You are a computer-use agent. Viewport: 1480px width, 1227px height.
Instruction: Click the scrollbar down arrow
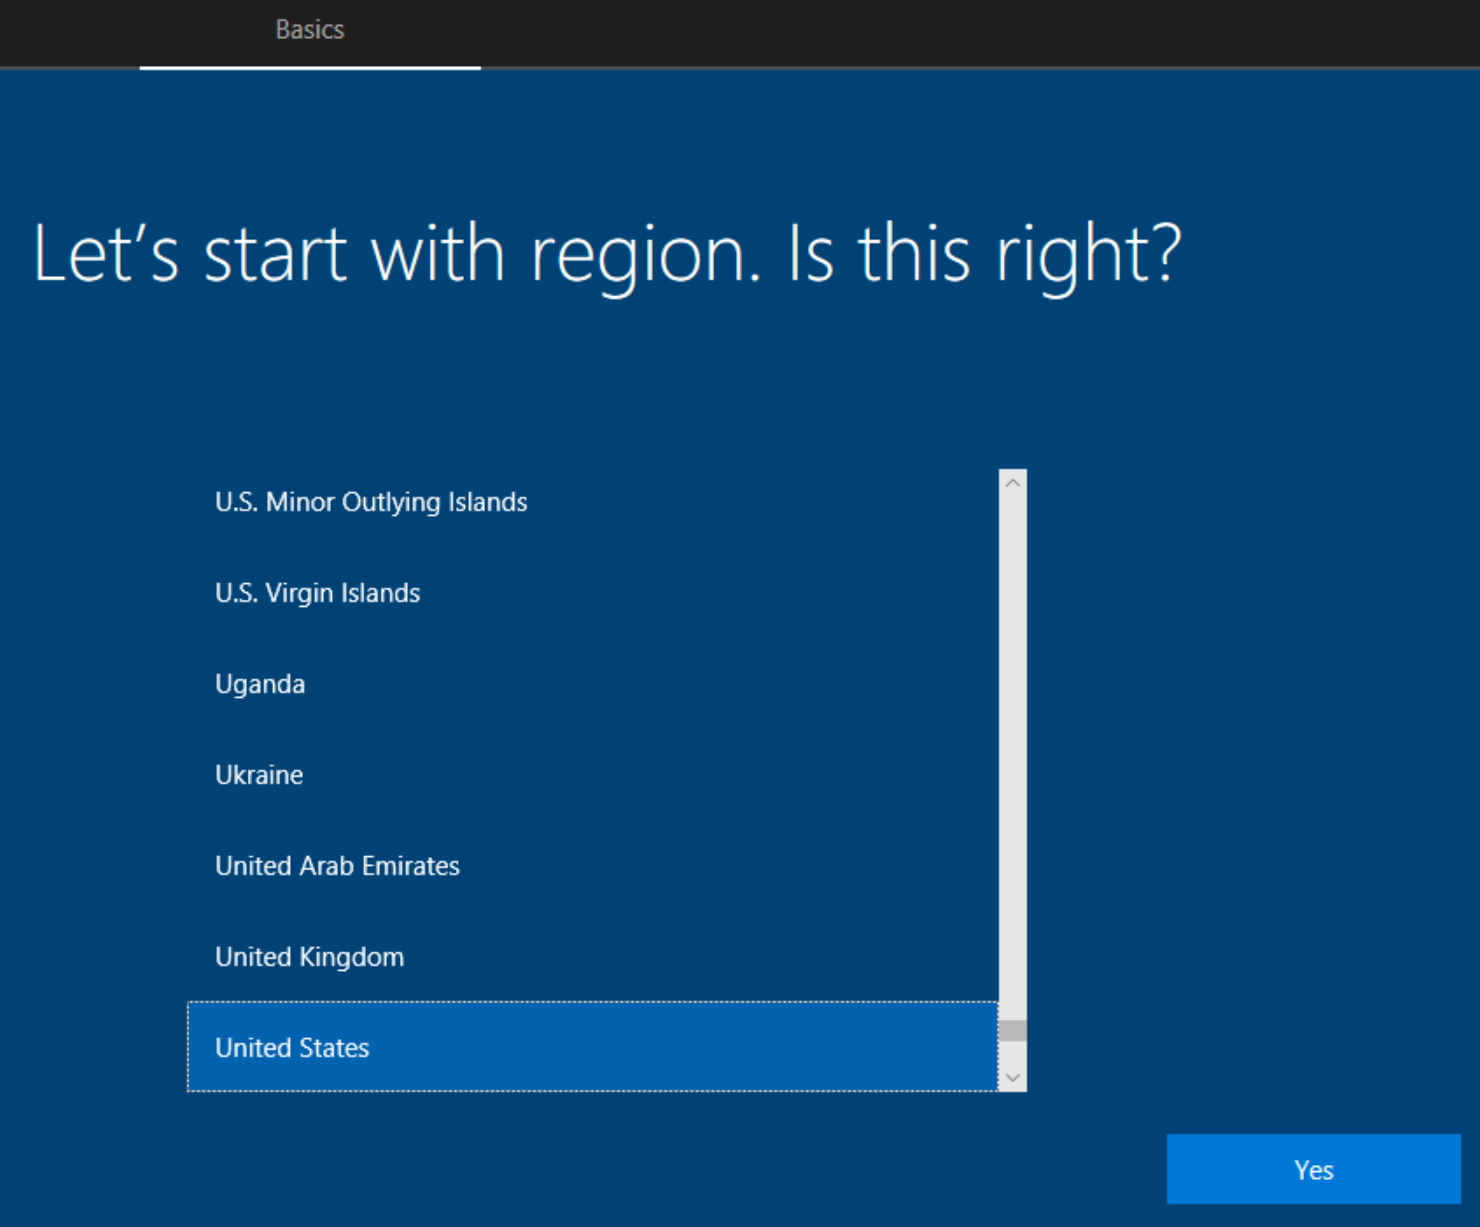(1012, 1078)
